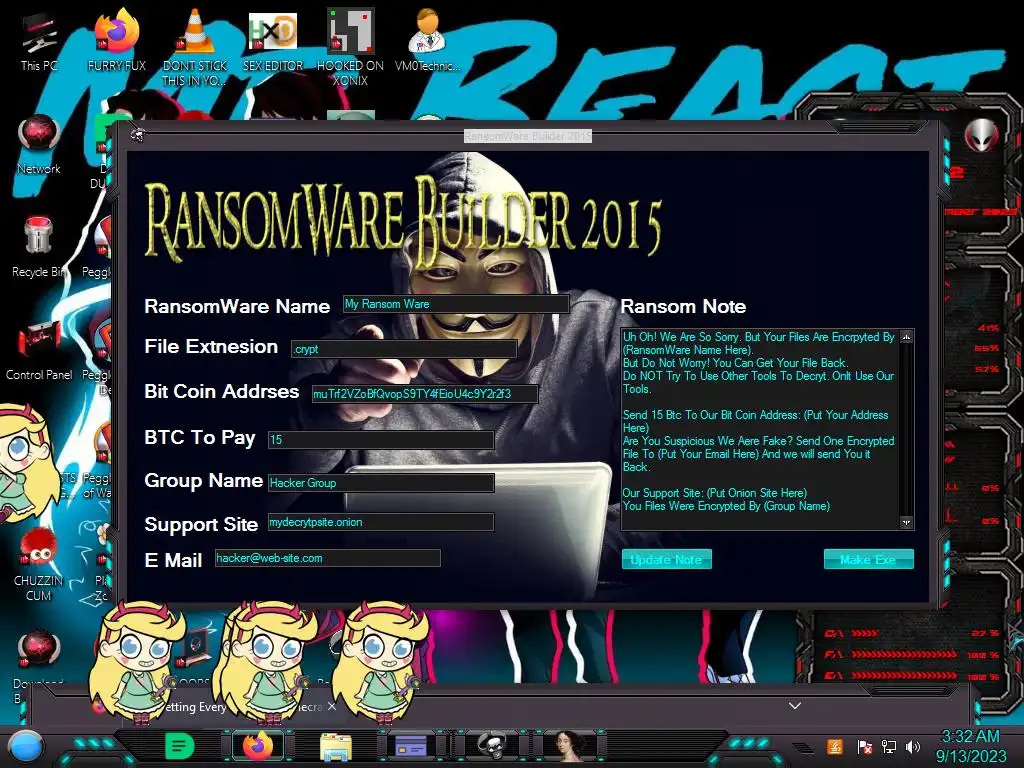The image size is (1024, 768).
Task: Click the 'Ransom Note' heading label
Action: click(683, 306)
